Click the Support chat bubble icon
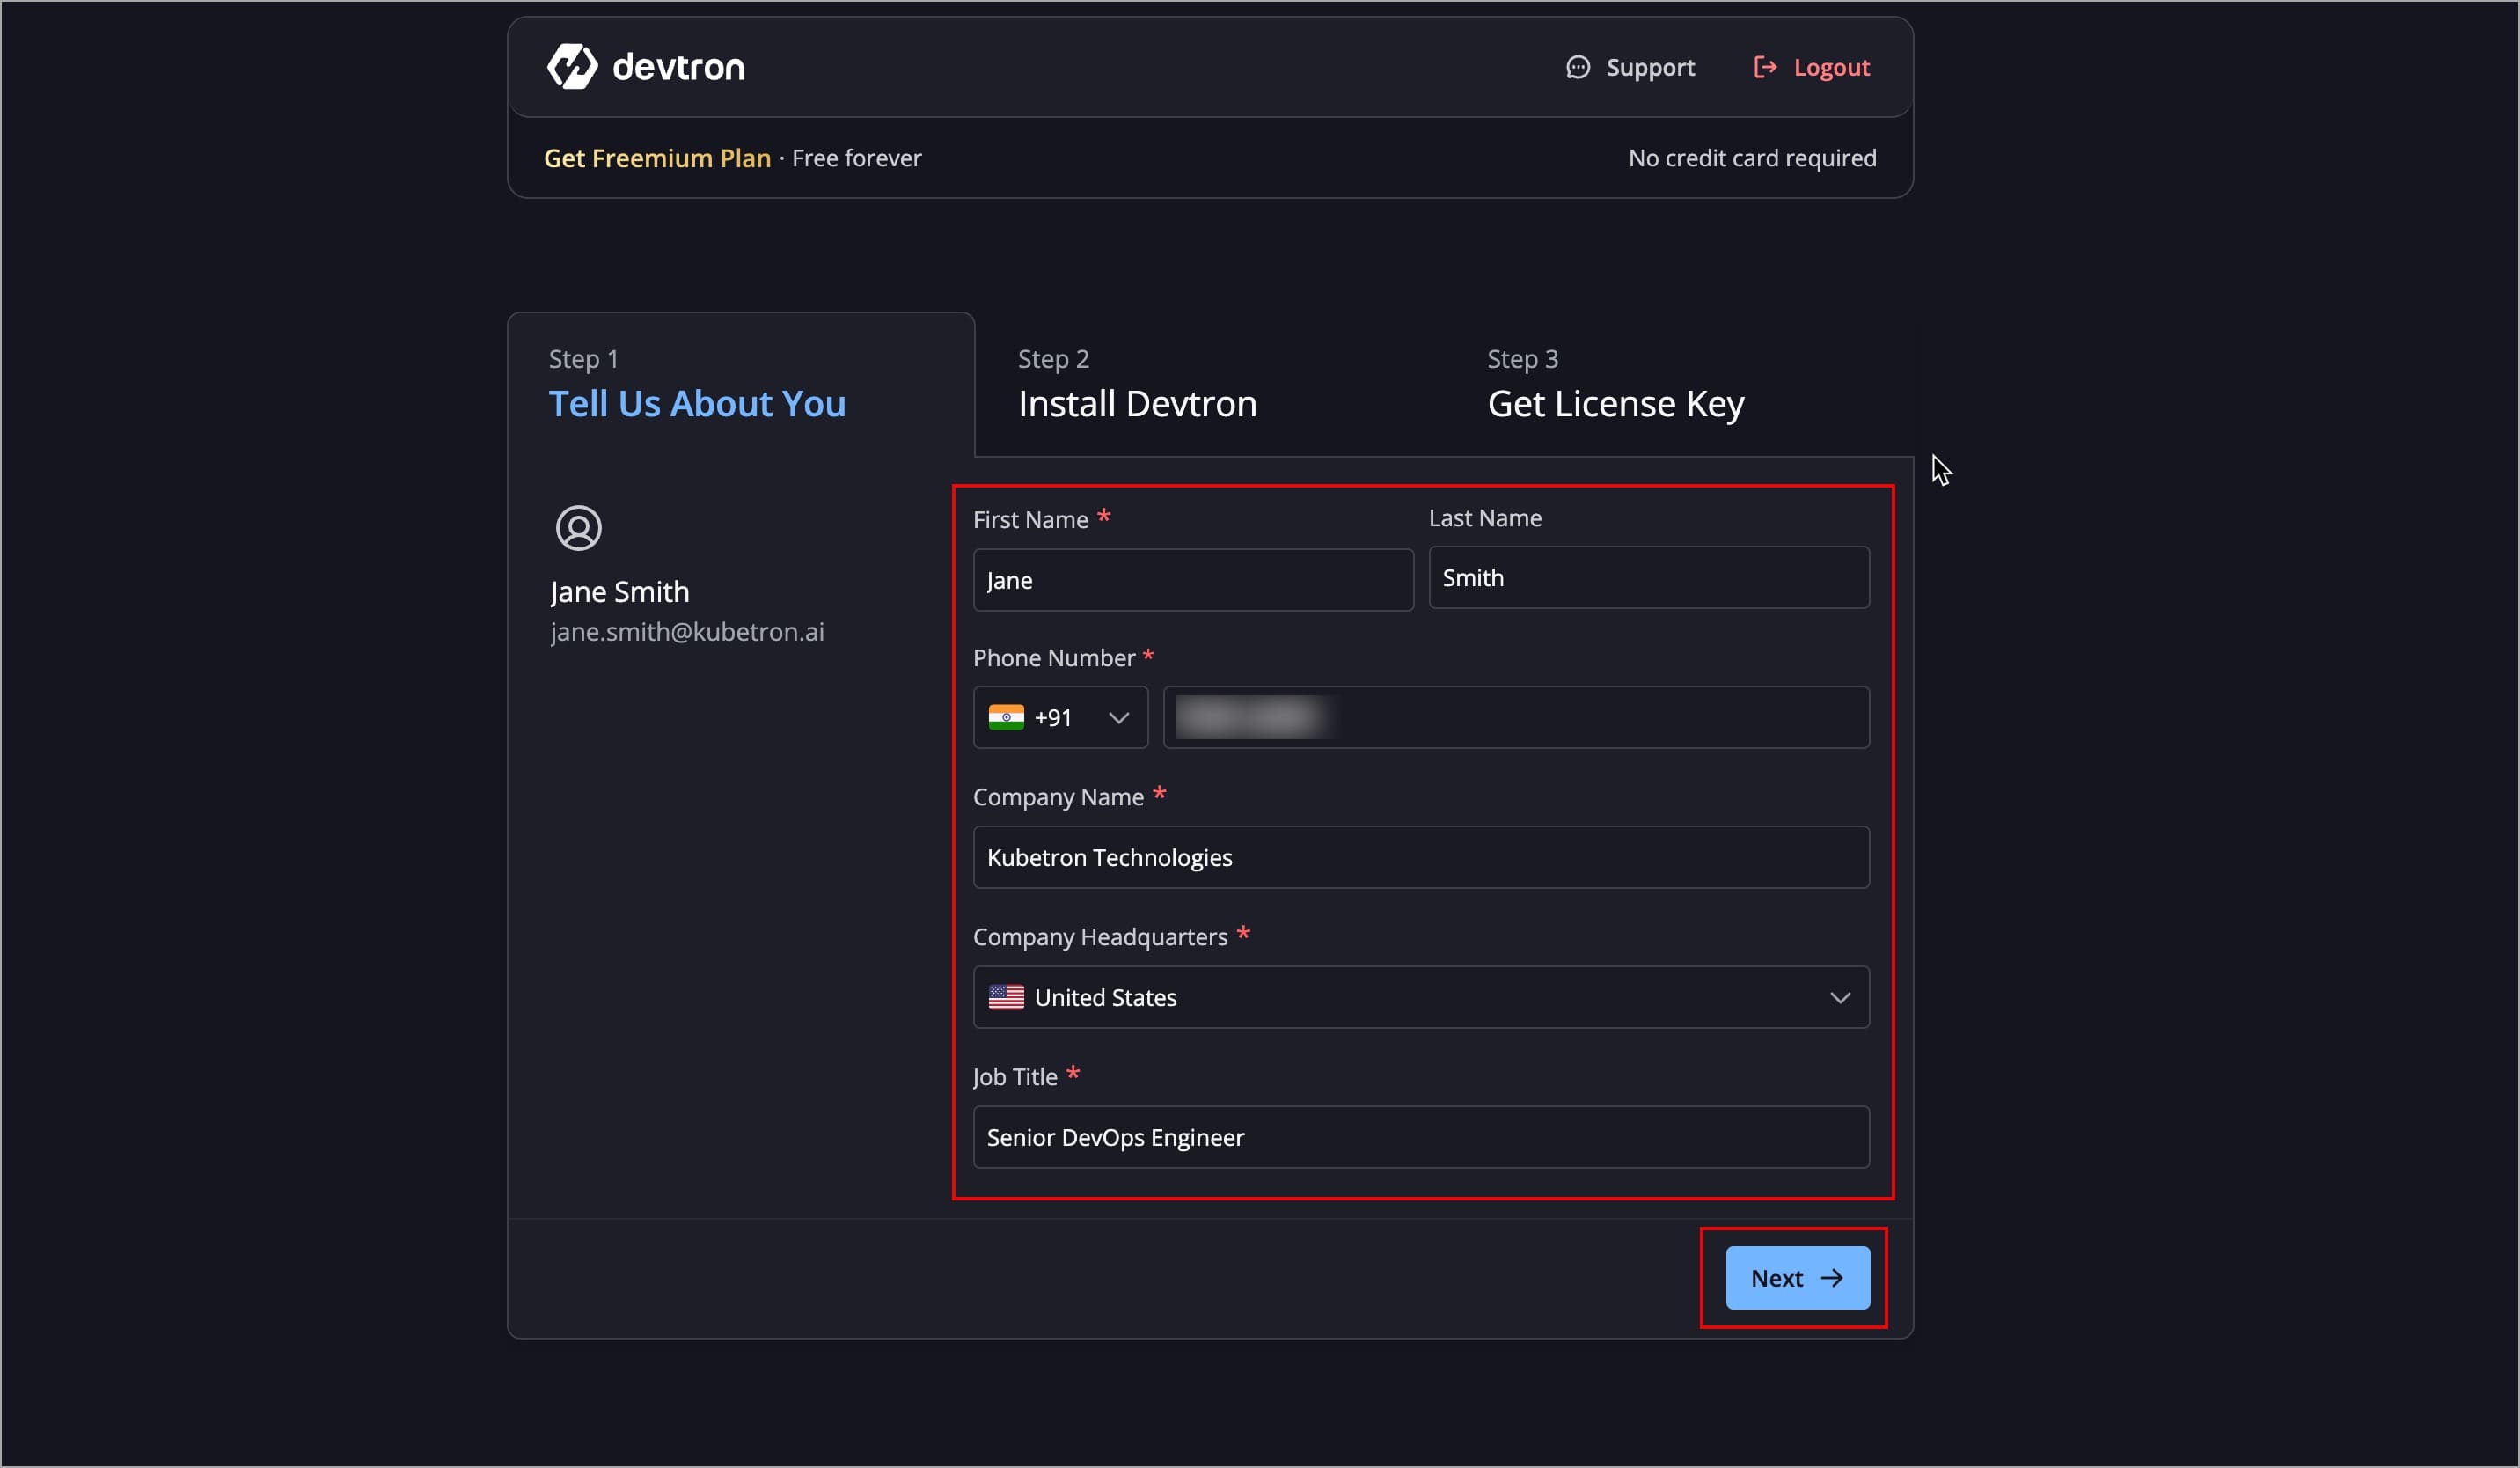The height and width of the screenshot is (1468, 2520). [x=1577, y=67]
